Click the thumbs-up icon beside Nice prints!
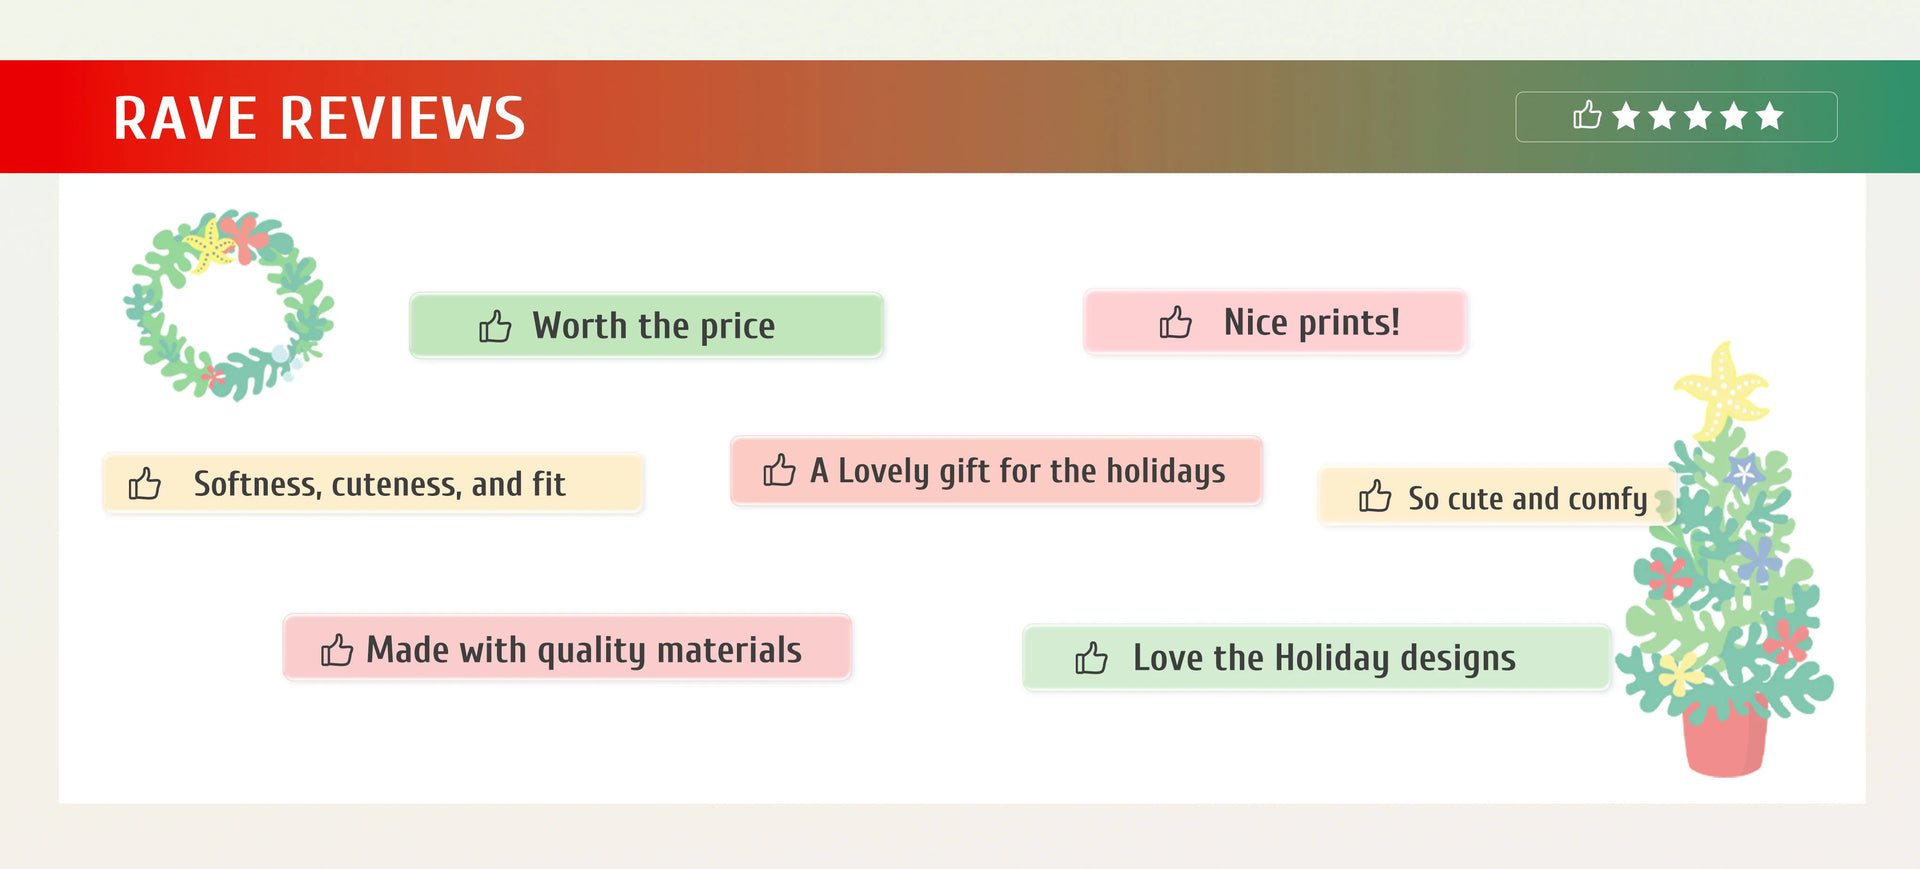Screen dimensions: 1920x869 (x=1176, y=322)
